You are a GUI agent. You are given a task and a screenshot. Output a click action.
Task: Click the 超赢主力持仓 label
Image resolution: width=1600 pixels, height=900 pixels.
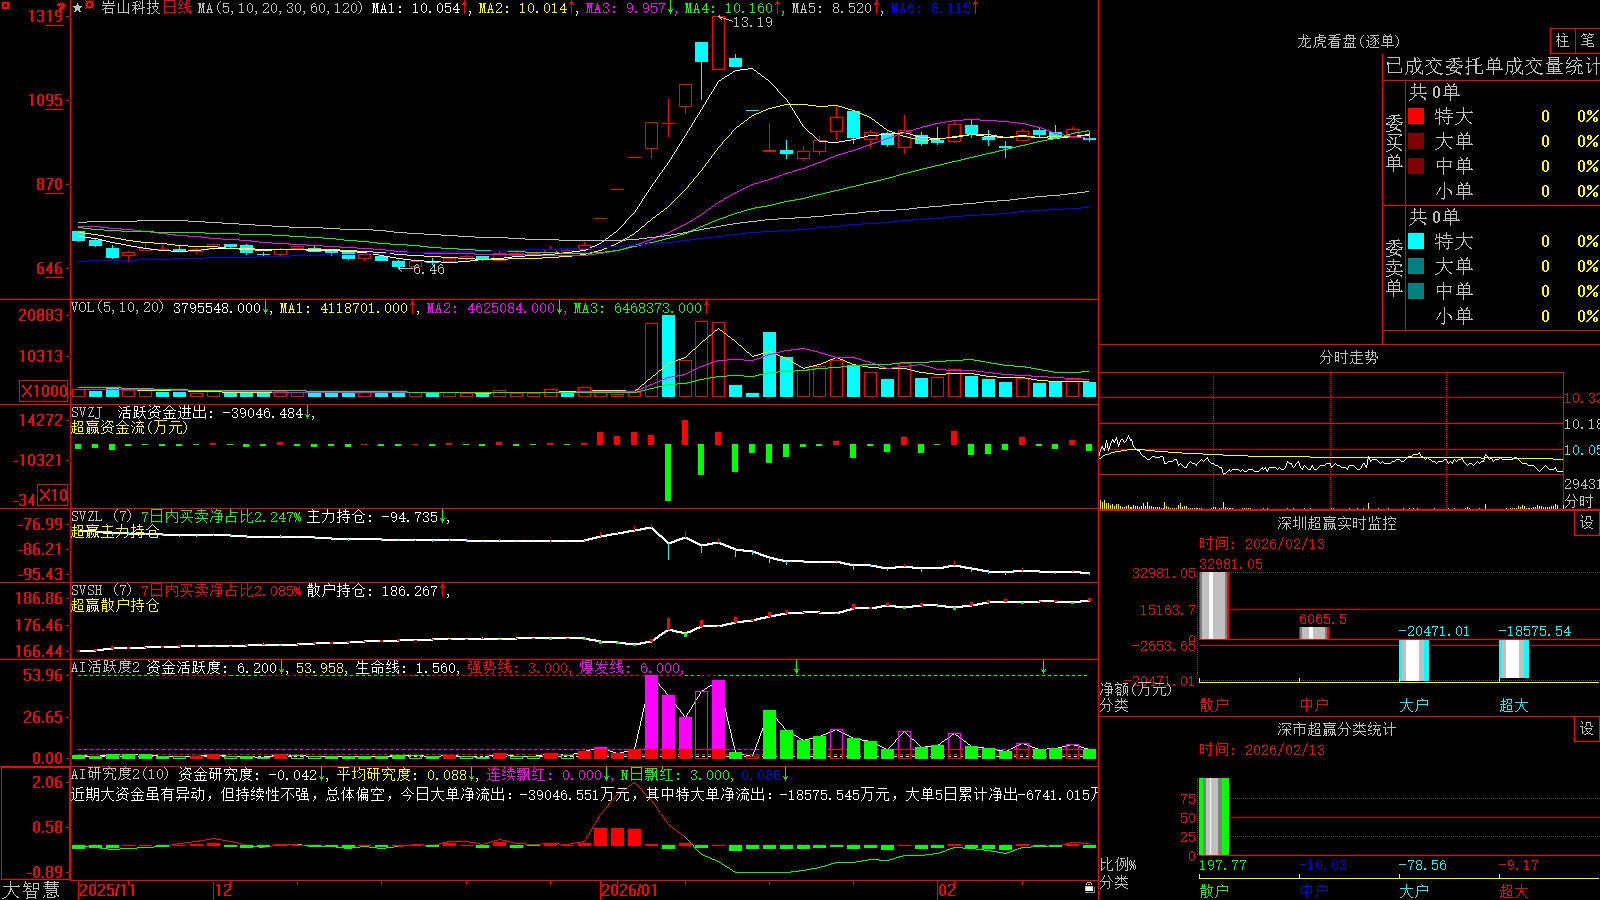[x=115, y=531]
